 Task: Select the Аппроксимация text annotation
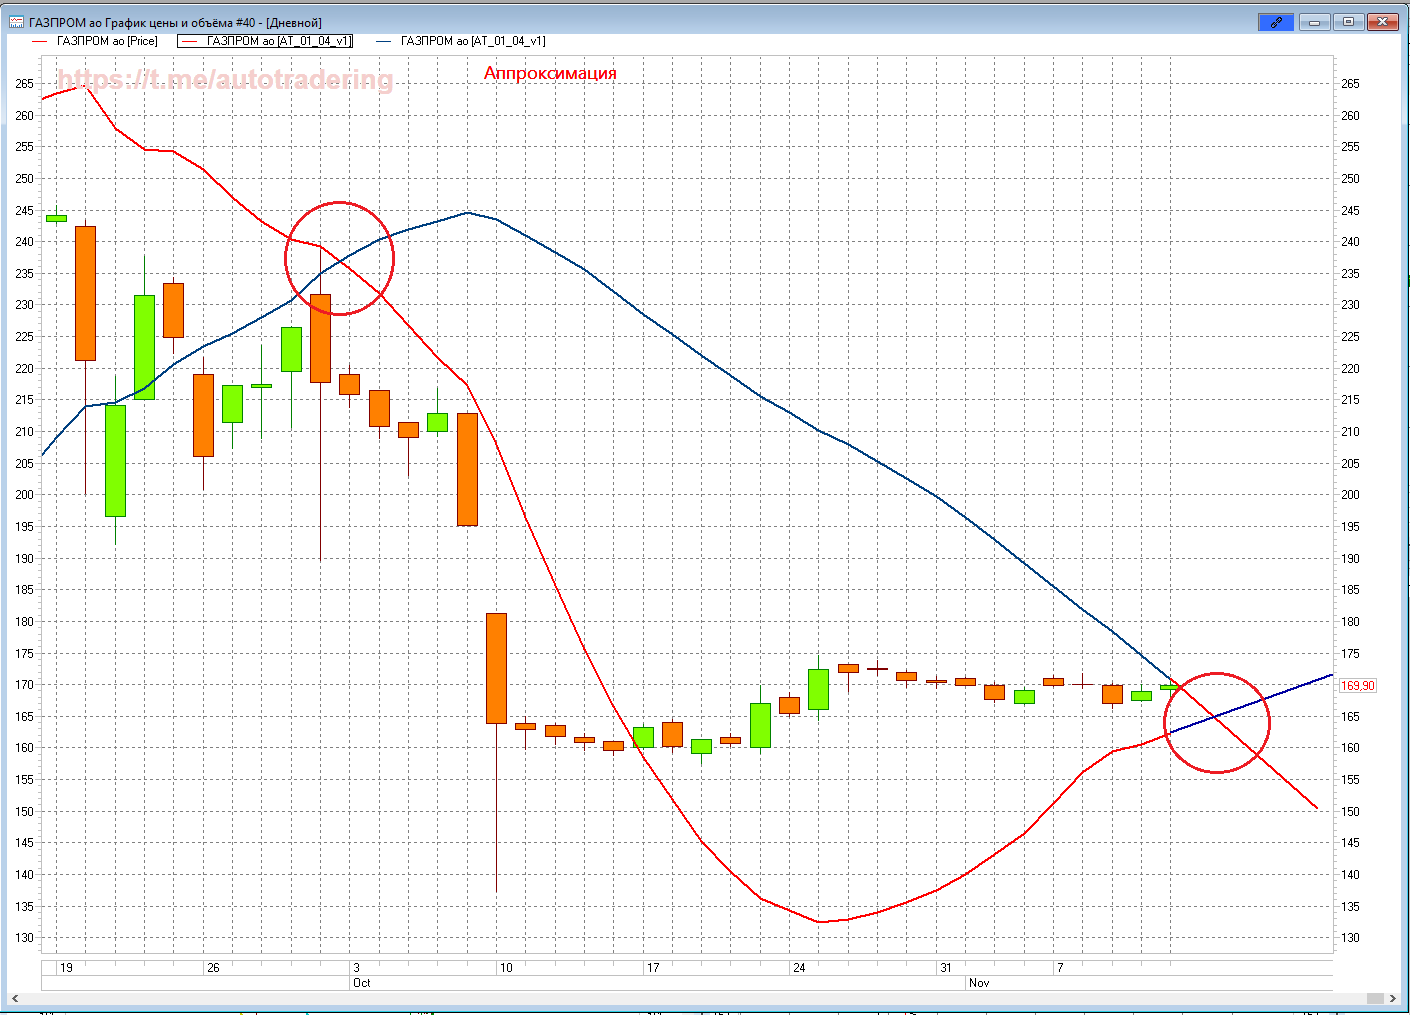click(x=550, y=73)
